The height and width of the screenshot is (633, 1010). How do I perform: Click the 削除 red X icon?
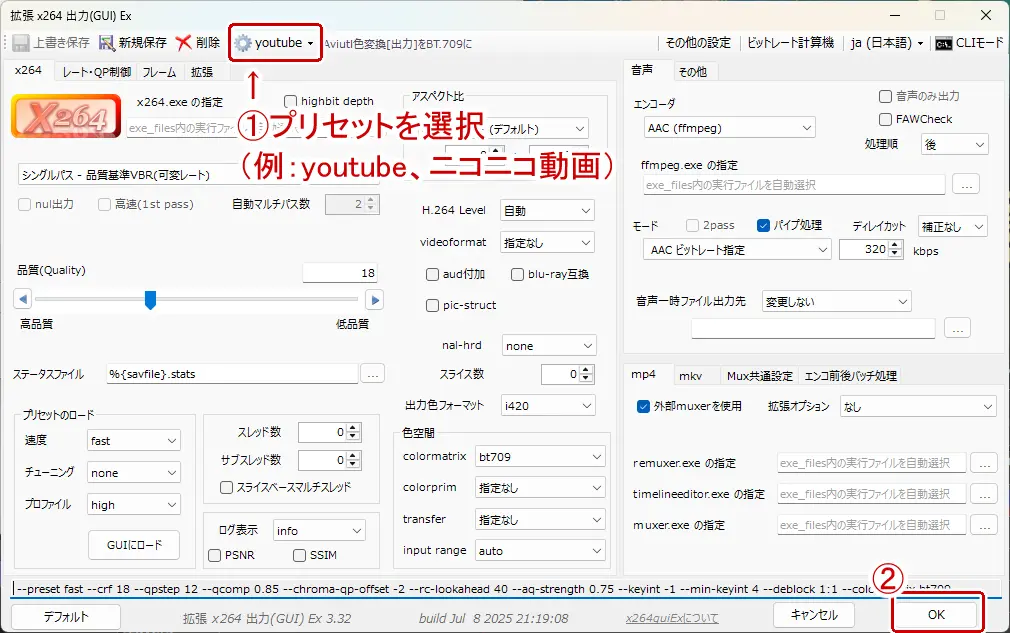coord(184,43)
